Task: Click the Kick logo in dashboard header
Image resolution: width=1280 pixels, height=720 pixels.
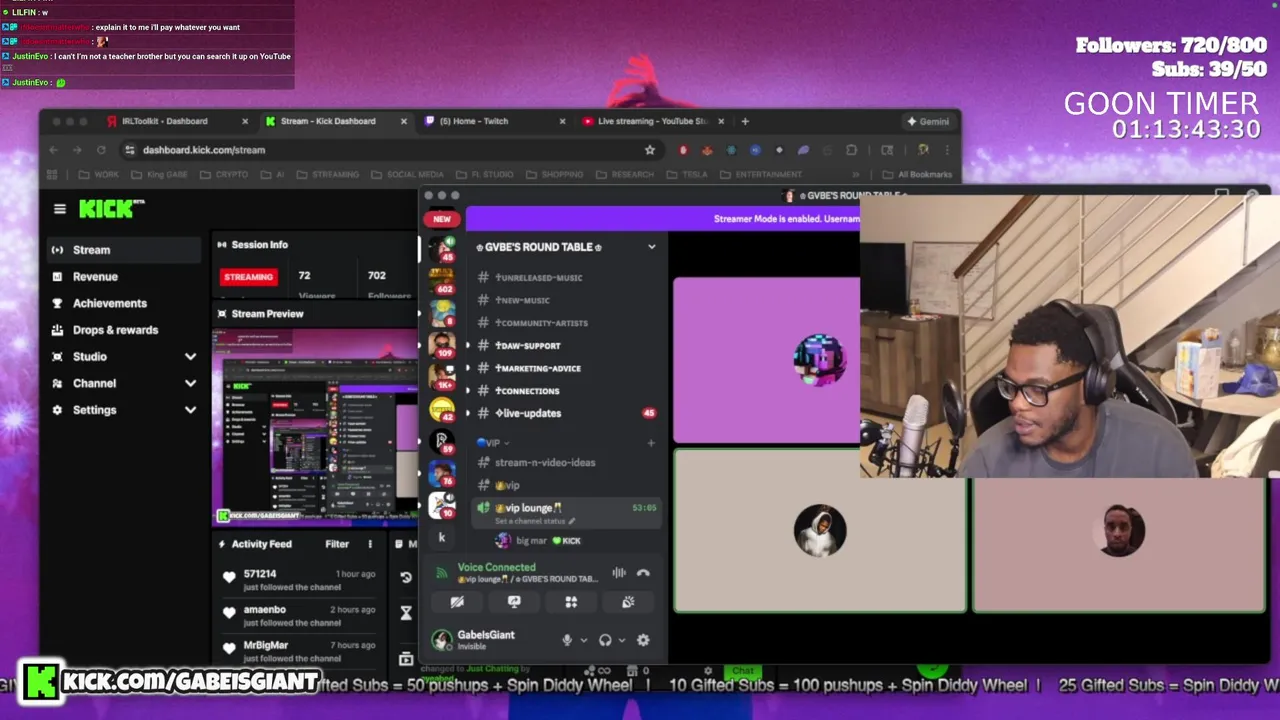Action: click(111, 209)
